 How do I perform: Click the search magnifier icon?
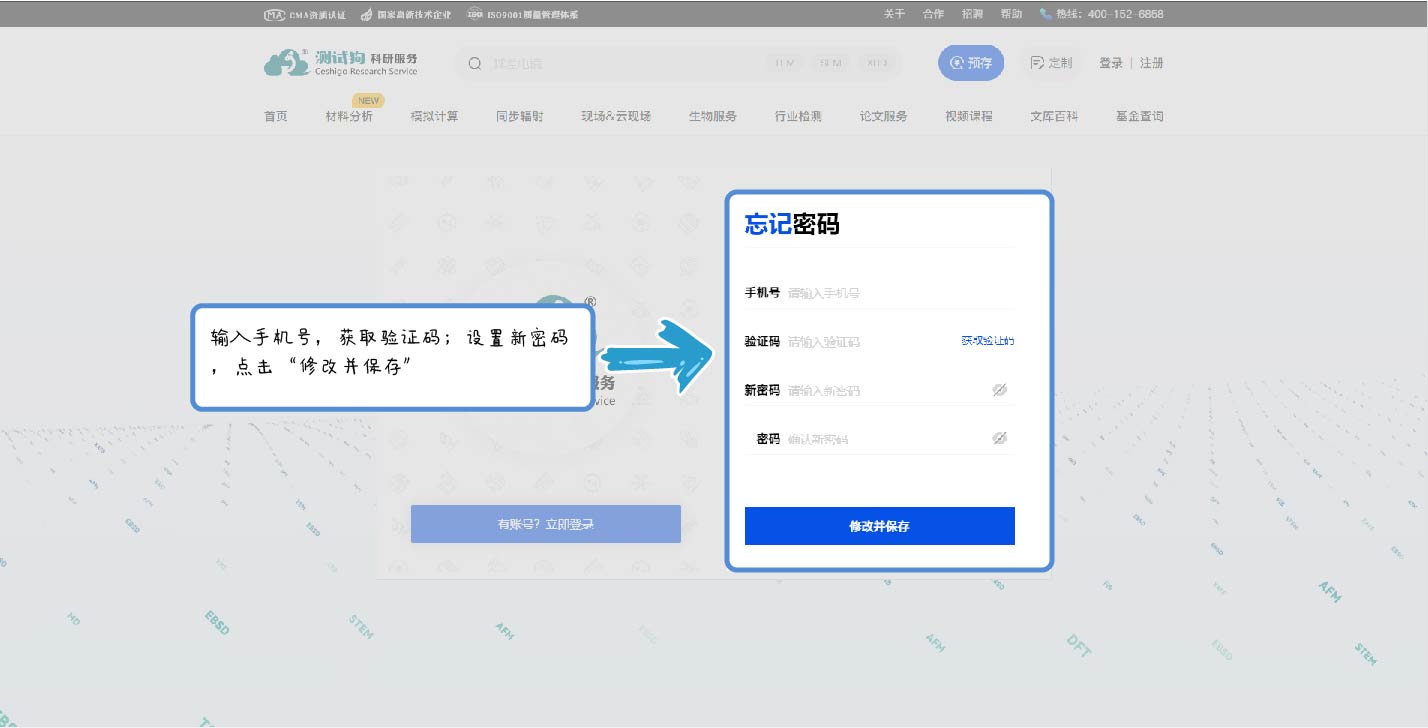[x=473, y=62]
